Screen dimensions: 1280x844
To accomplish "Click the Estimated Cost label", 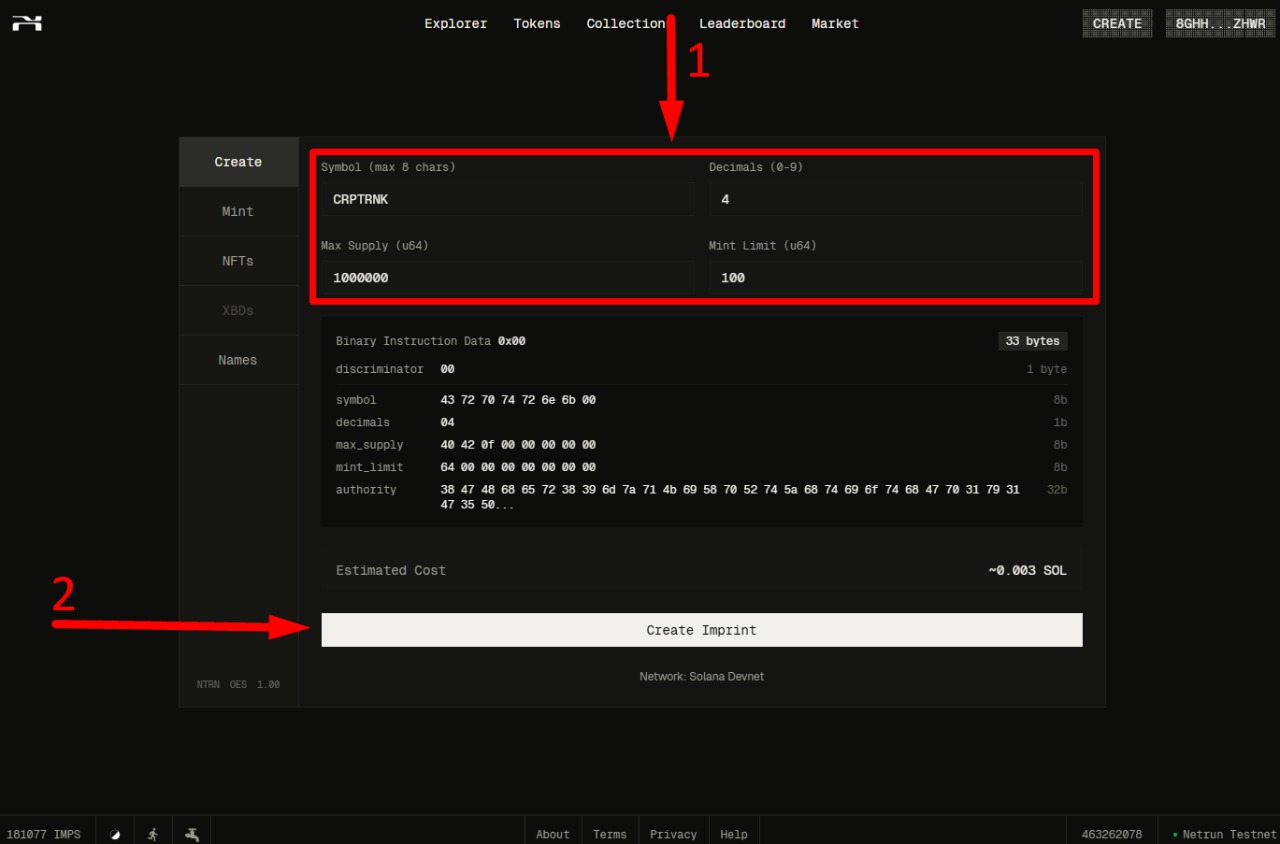I will (x=391, y=570).
